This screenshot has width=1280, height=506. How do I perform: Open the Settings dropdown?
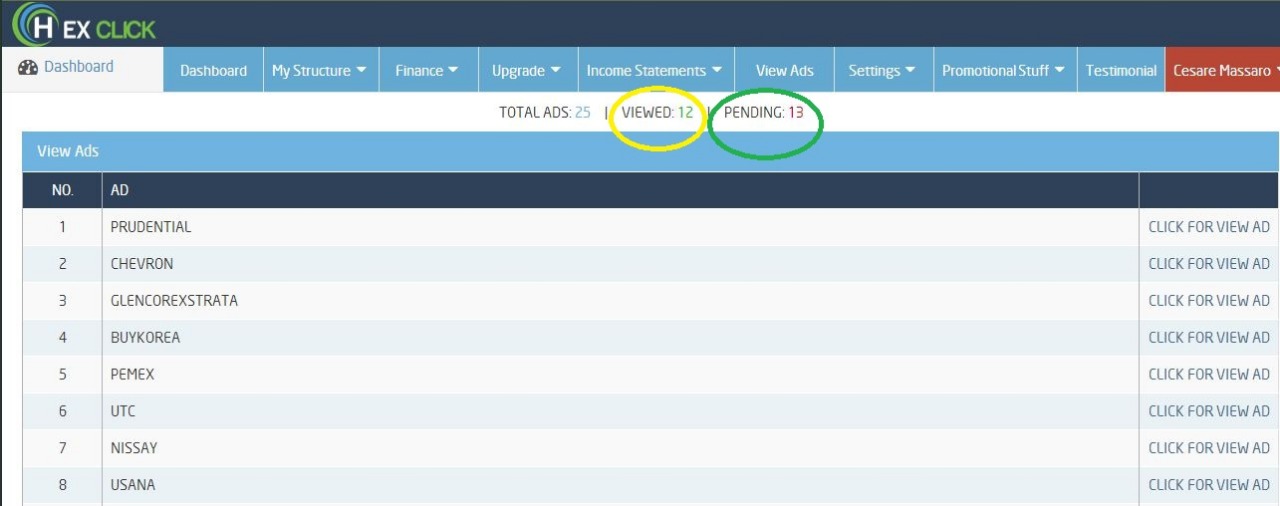coord(881,70)
